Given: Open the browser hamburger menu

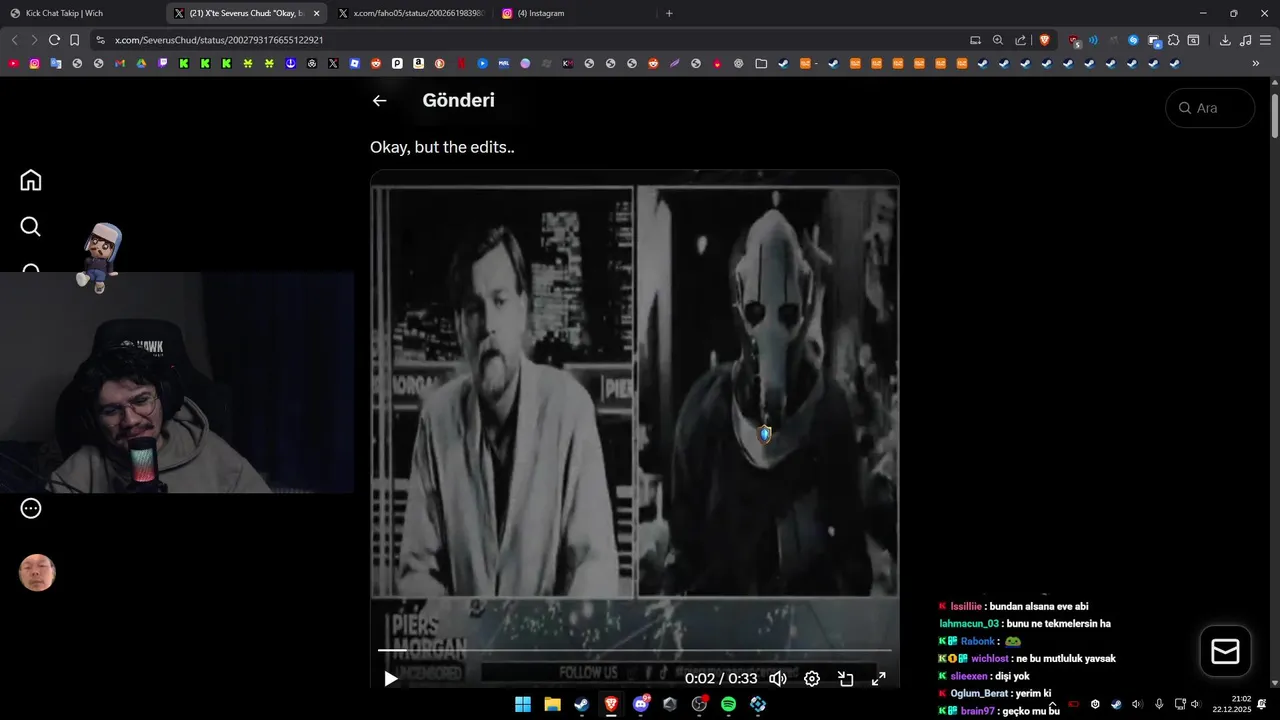Looking at the screenshot, I should pos(1265,40).
